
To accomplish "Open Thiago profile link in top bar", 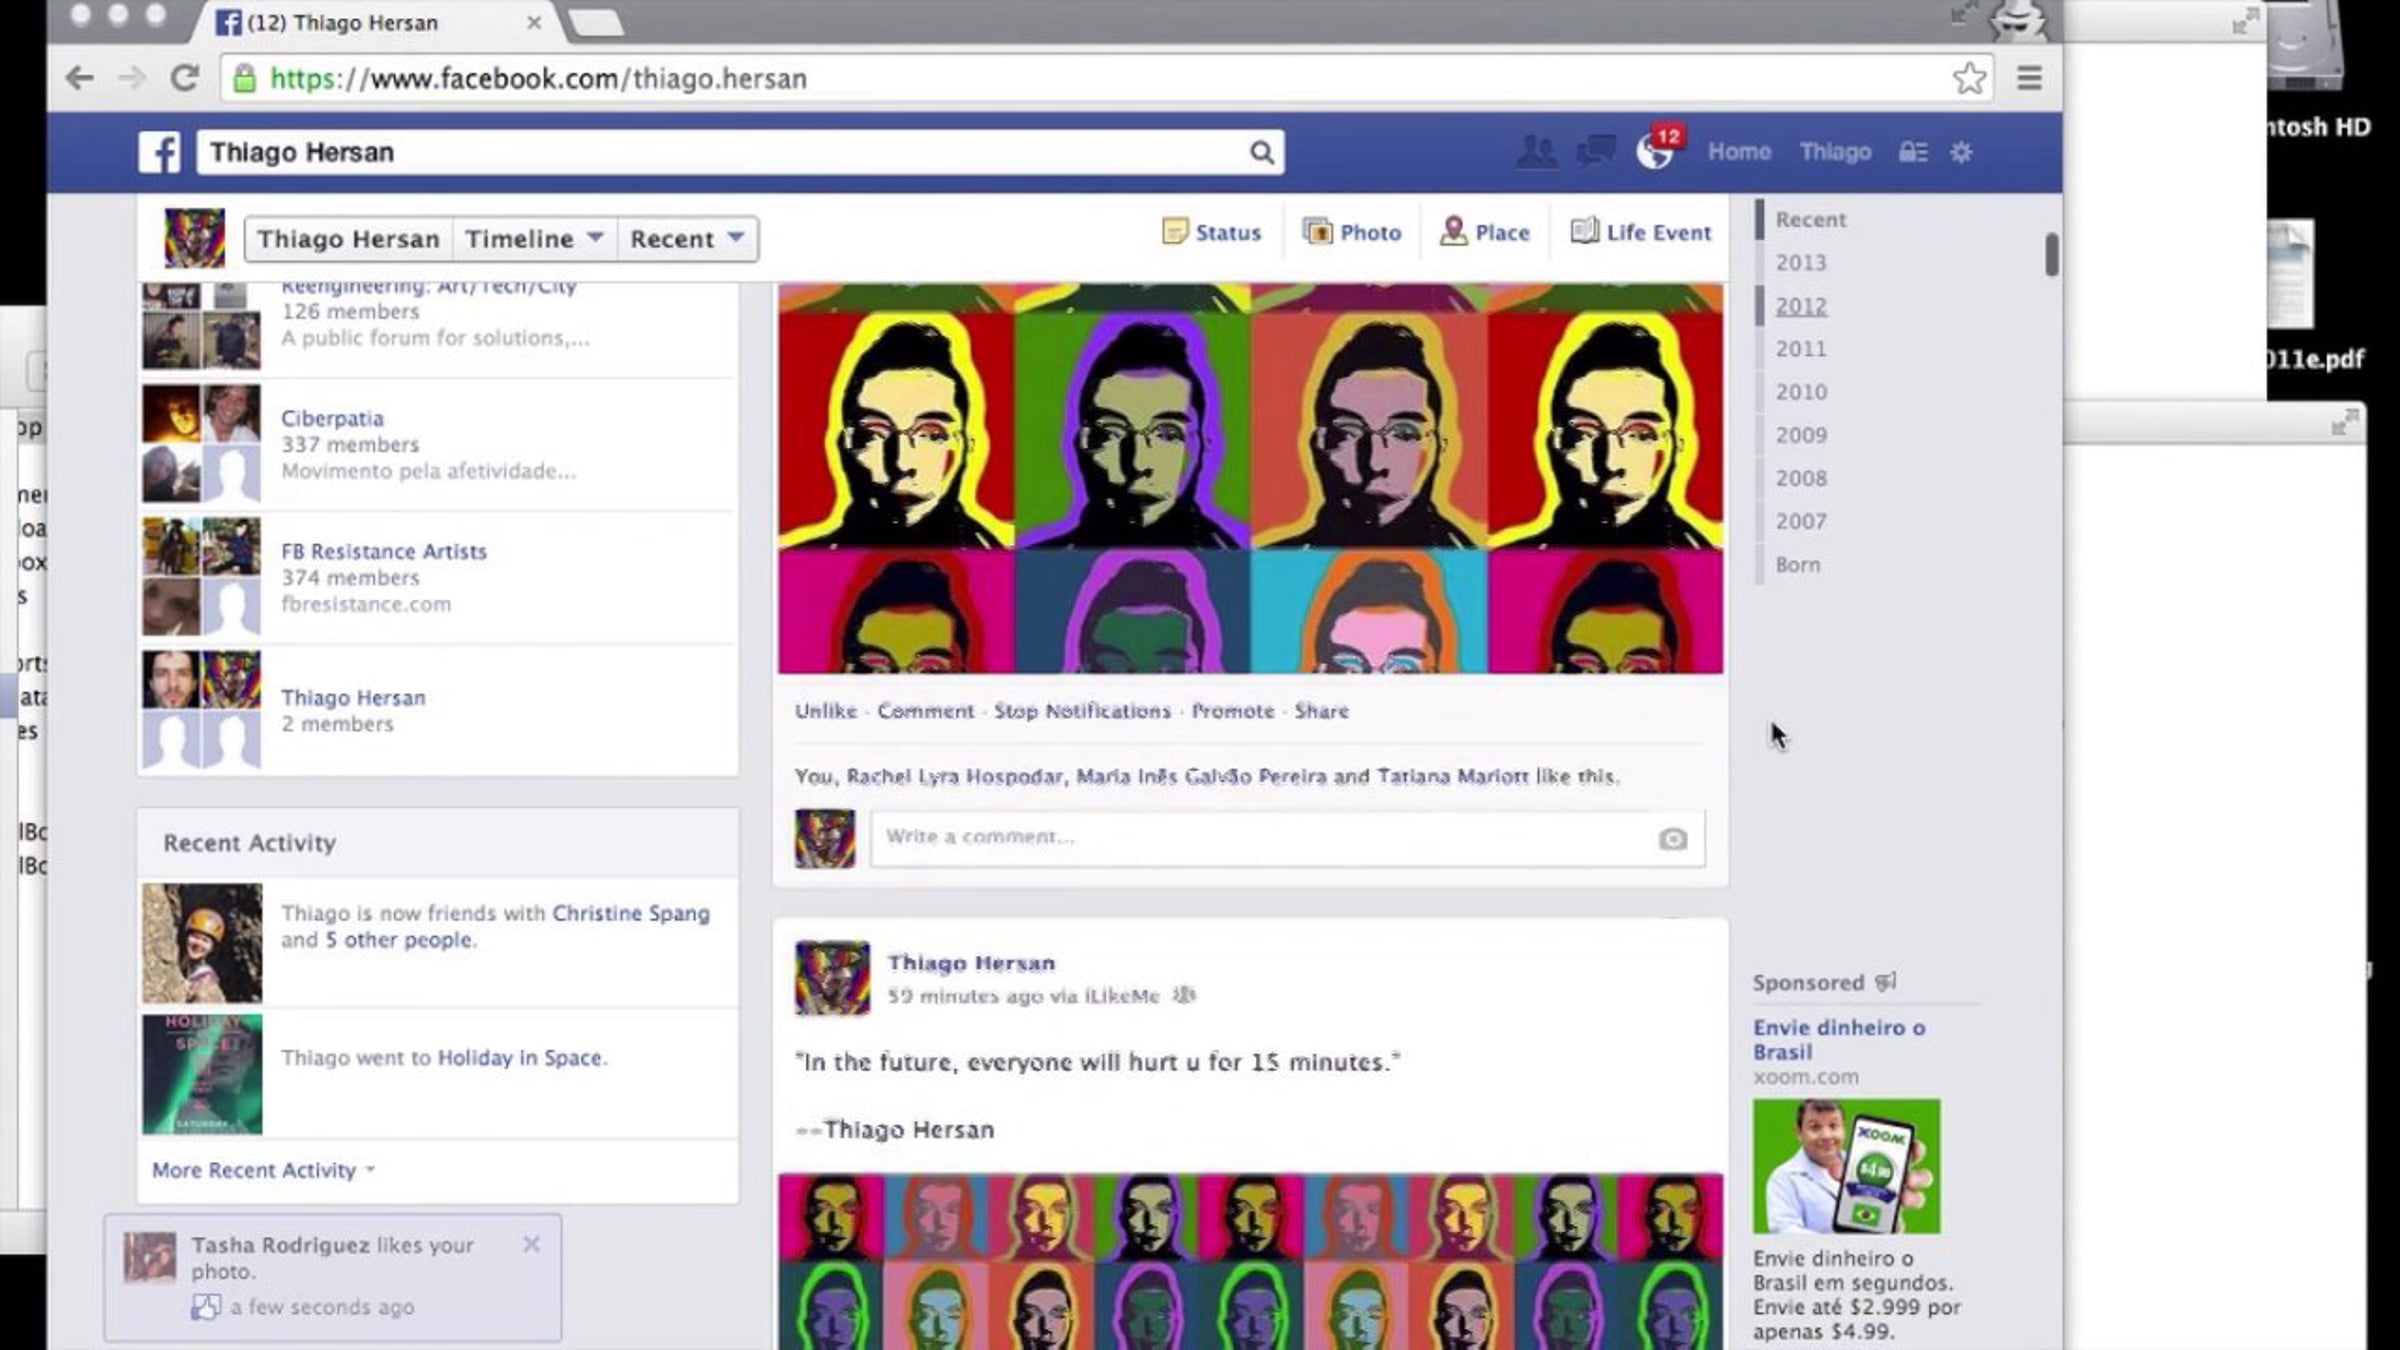I will (x=1835, y=152).
